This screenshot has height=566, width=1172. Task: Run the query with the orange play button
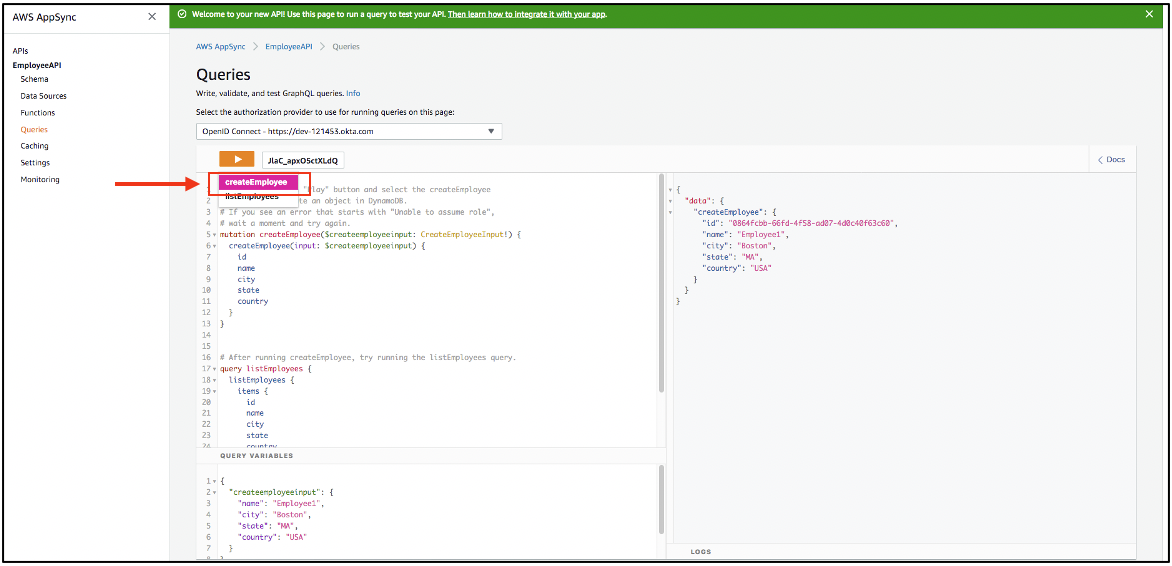[237, 159]
